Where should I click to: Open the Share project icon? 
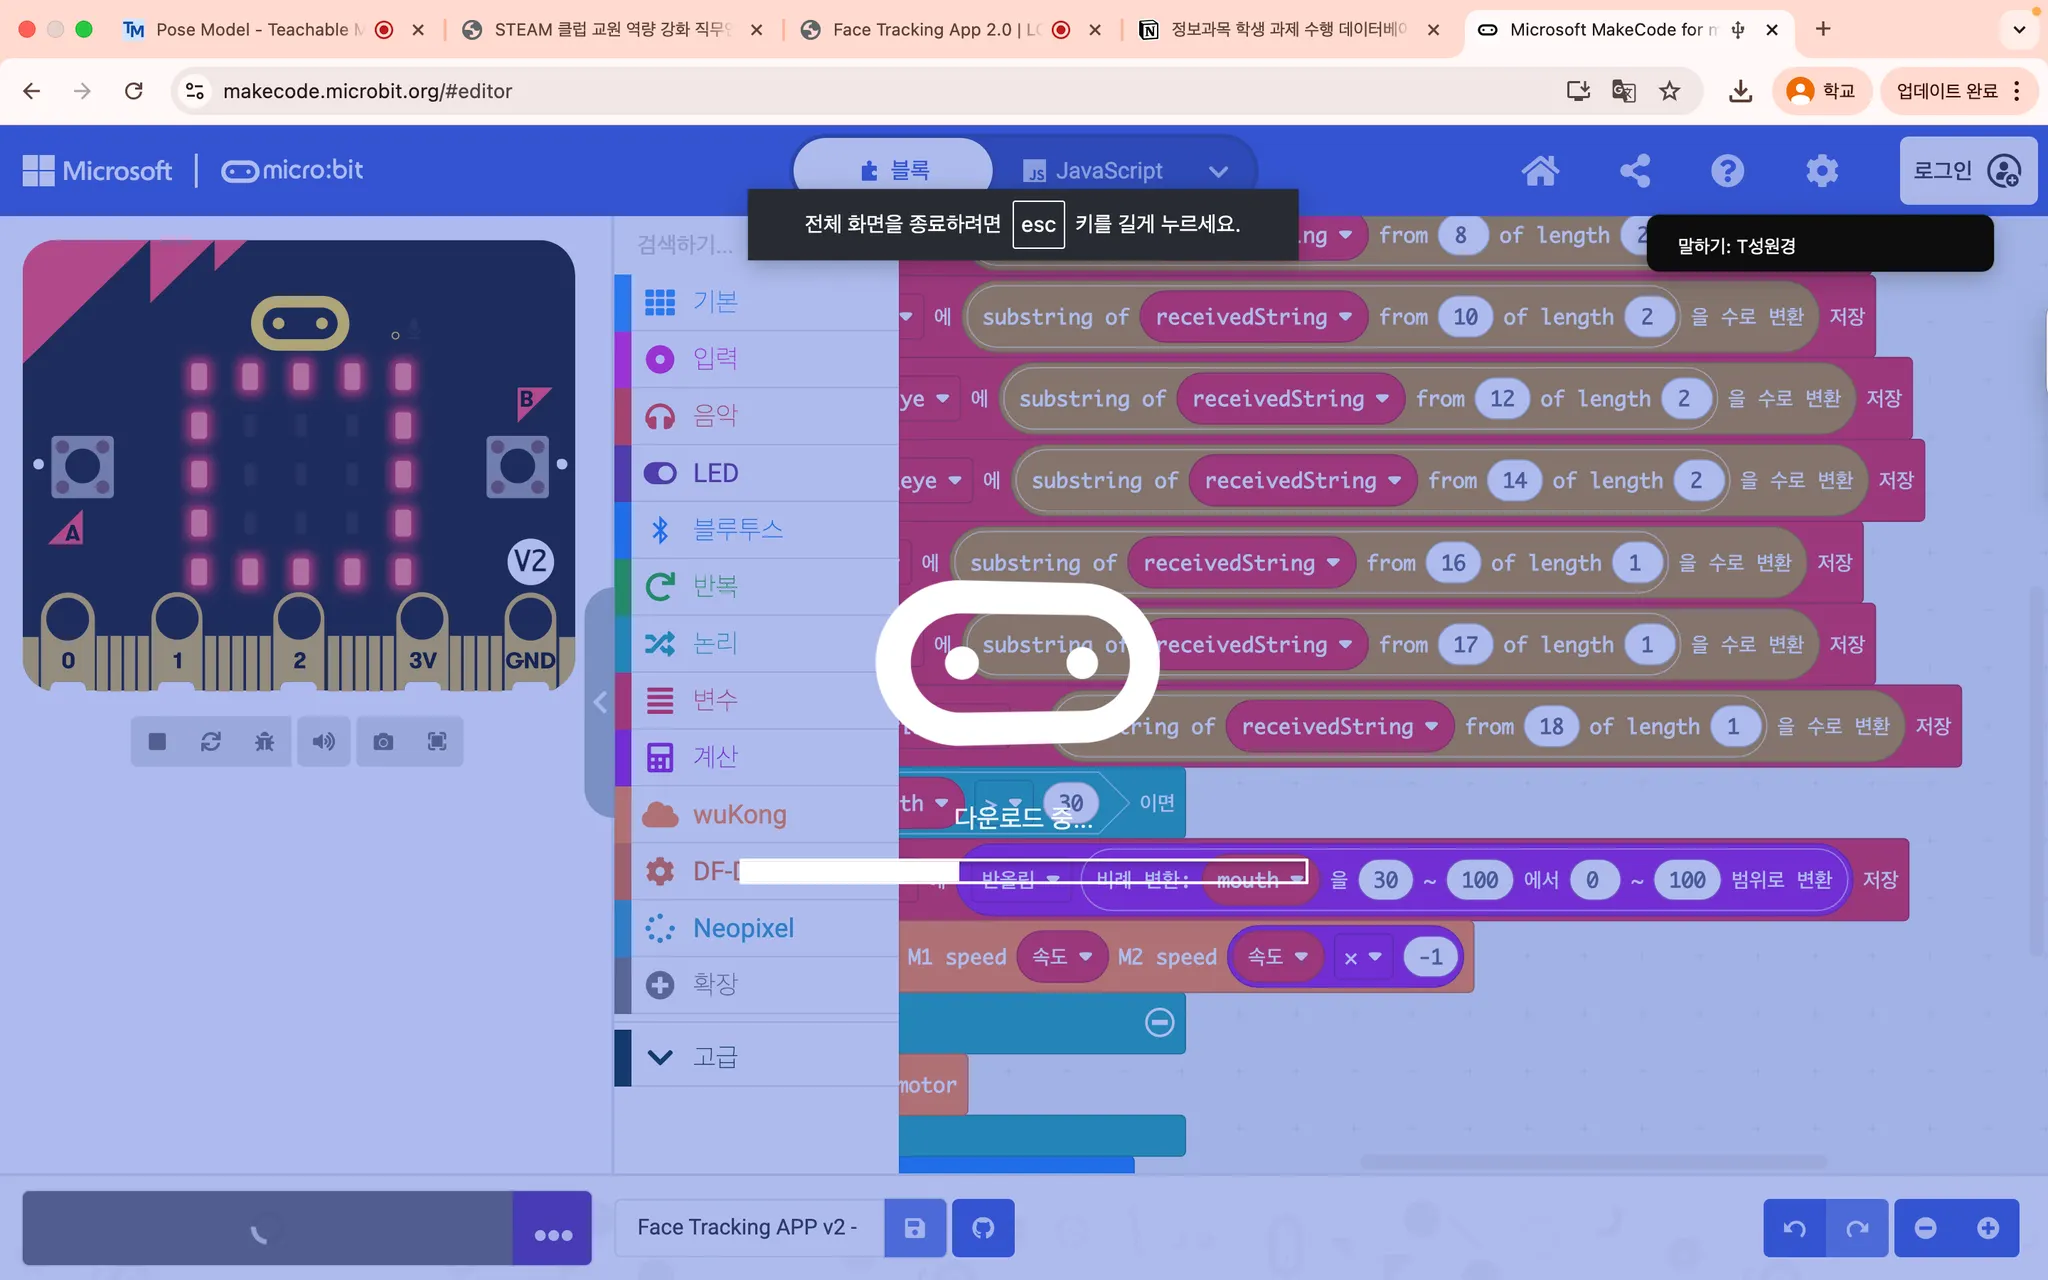pos(1635,171)
